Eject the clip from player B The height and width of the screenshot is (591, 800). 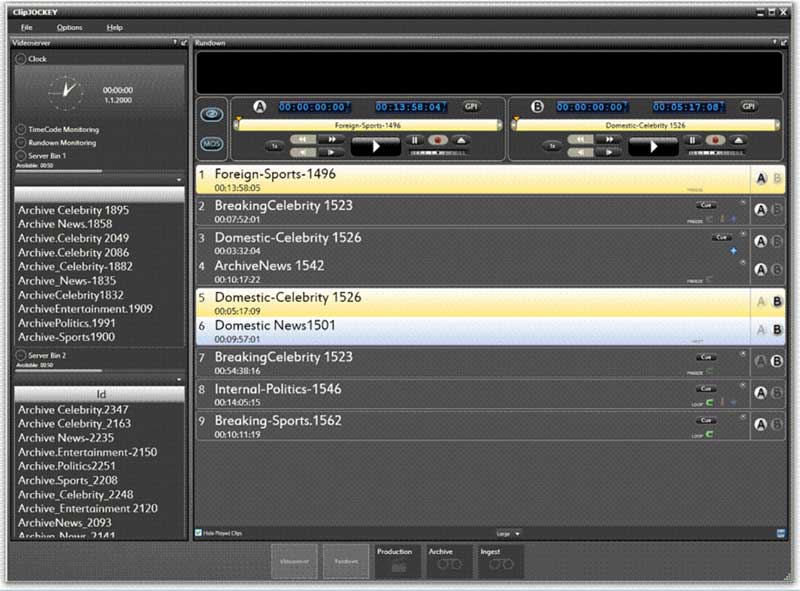(x=736, y=141)
